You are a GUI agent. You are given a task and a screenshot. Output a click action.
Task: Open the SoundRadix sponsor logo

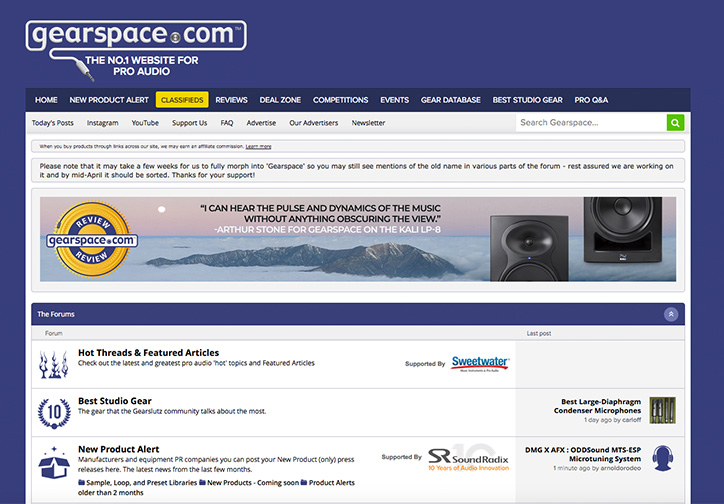[x=468, y=458]
